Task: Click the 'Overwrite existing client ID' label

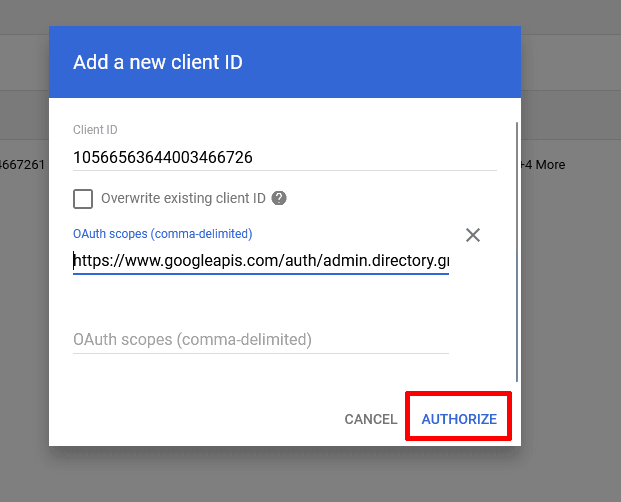Action: click(183, 198)
